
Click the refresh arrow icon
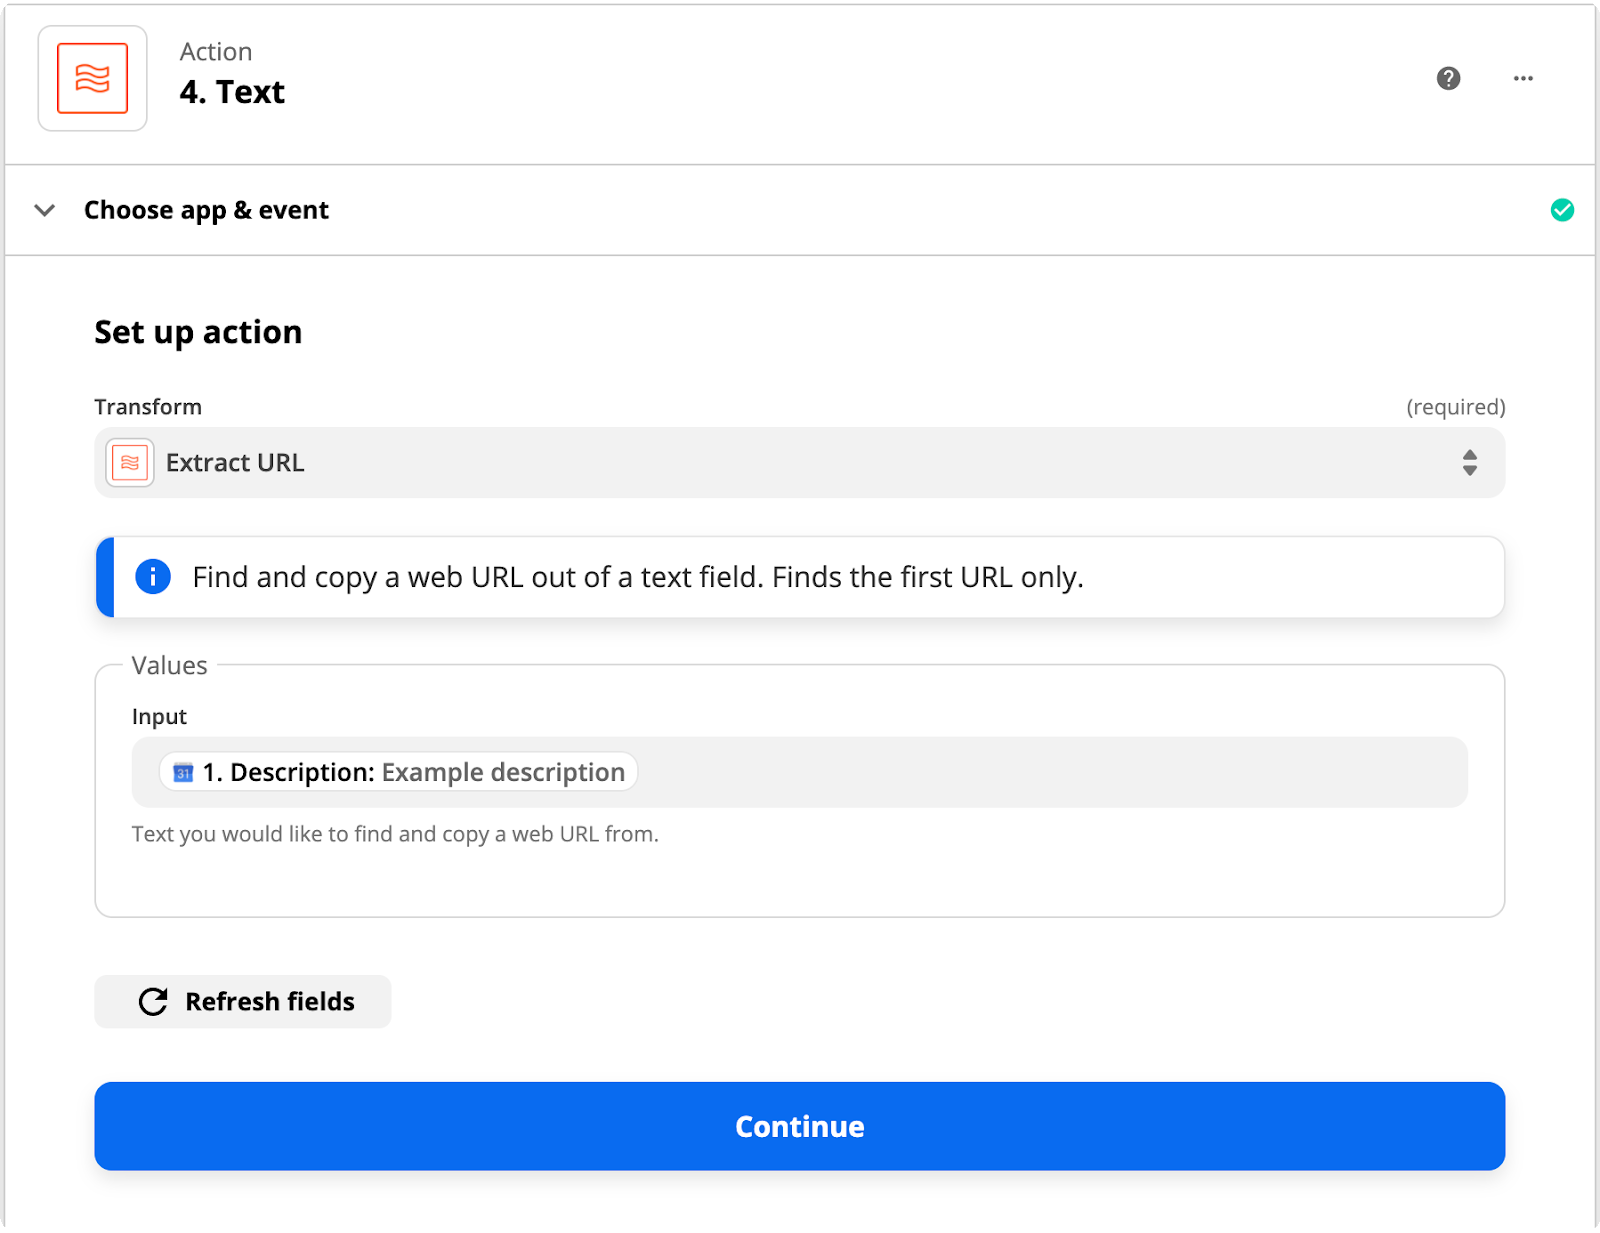[153, 1001]
